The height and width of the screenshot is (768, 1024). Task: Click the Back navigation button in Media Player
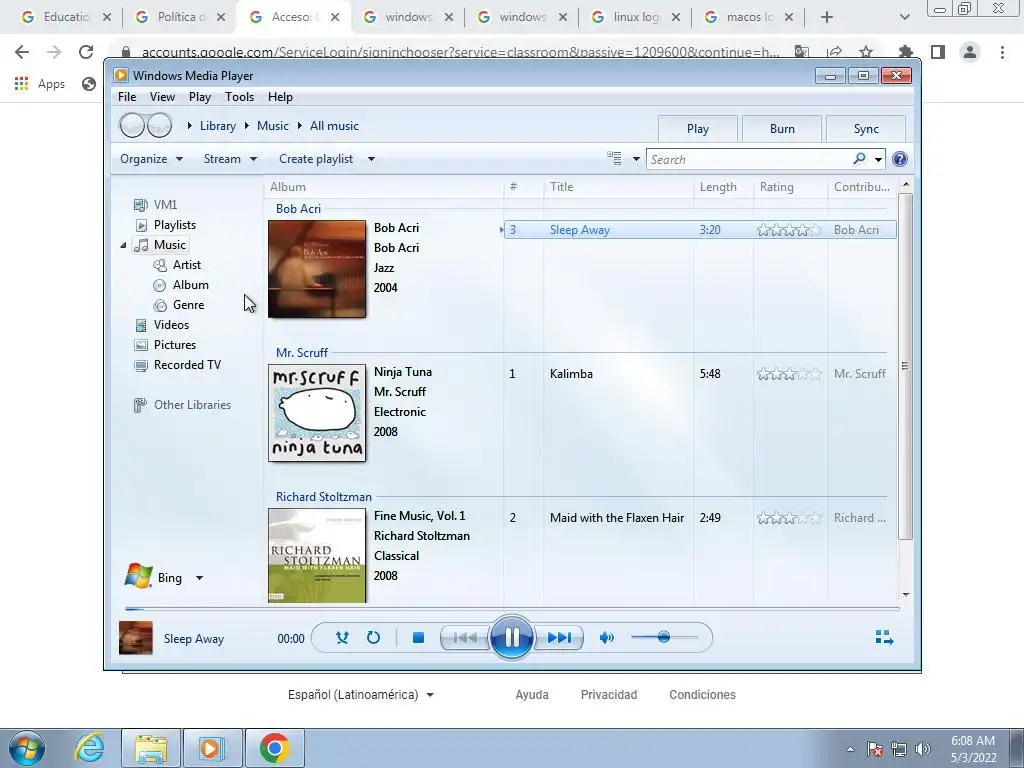[x=132, y=125]
